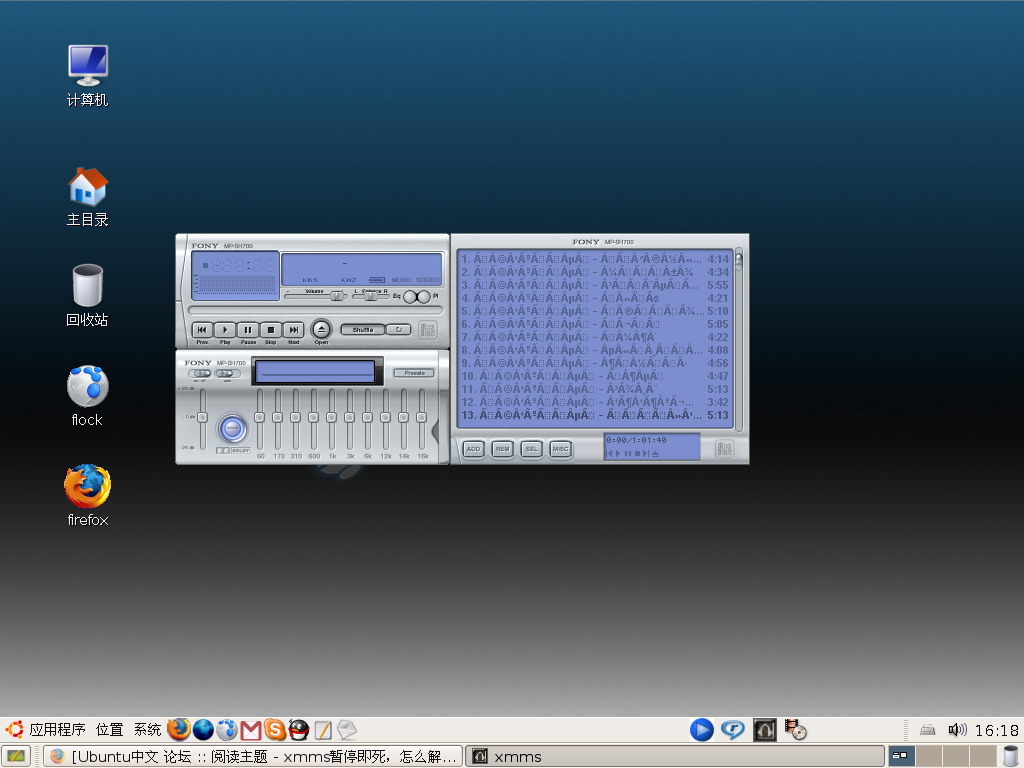
Task: Click the equalizer preamp slider
Action: pos(203,419)
